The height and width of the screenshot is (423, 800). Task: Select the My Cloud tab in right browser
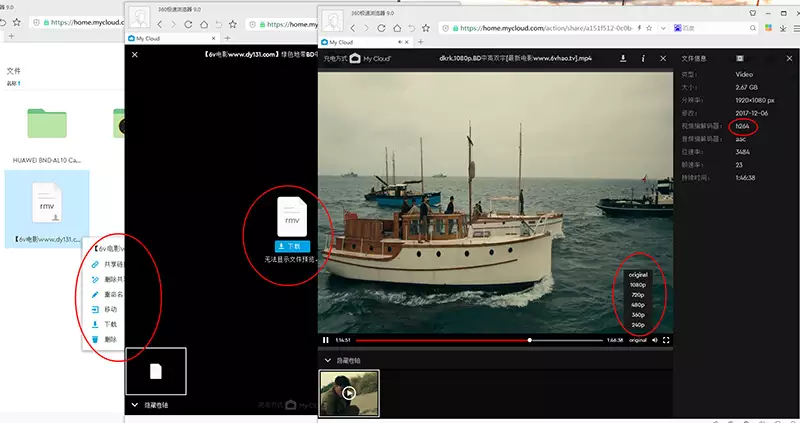point(365,42)
